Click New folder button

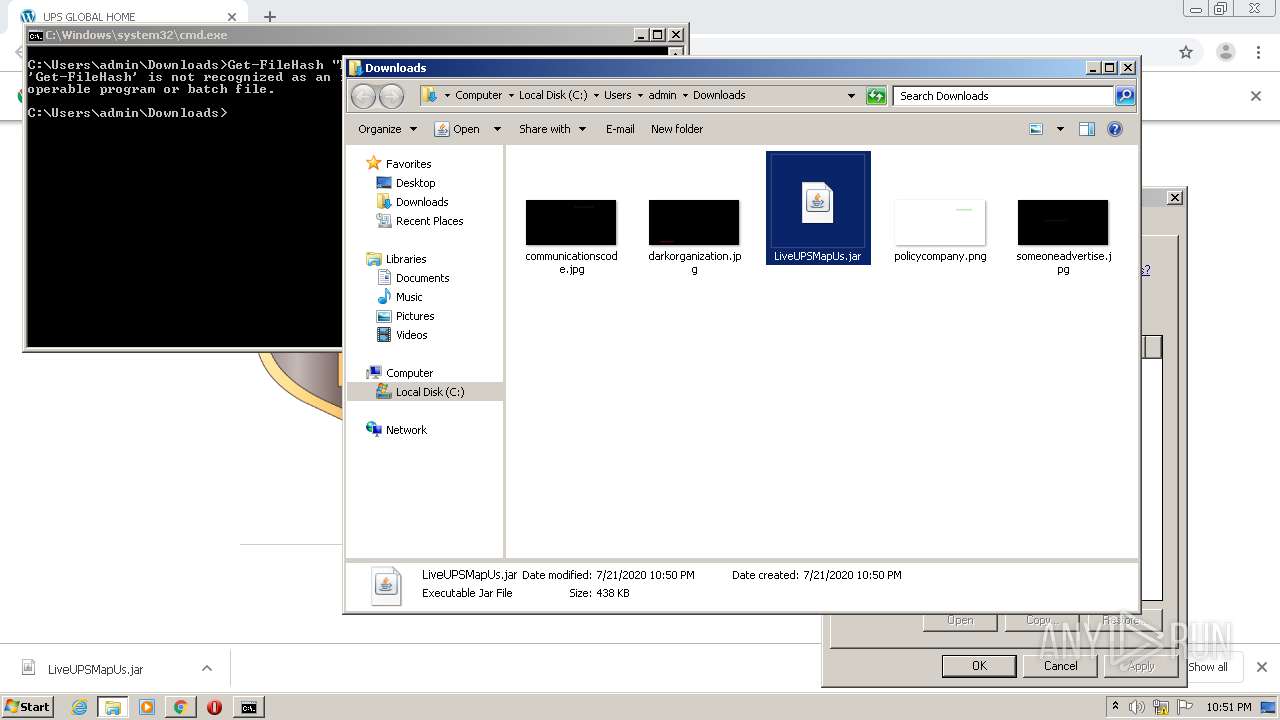pos(677,129)
